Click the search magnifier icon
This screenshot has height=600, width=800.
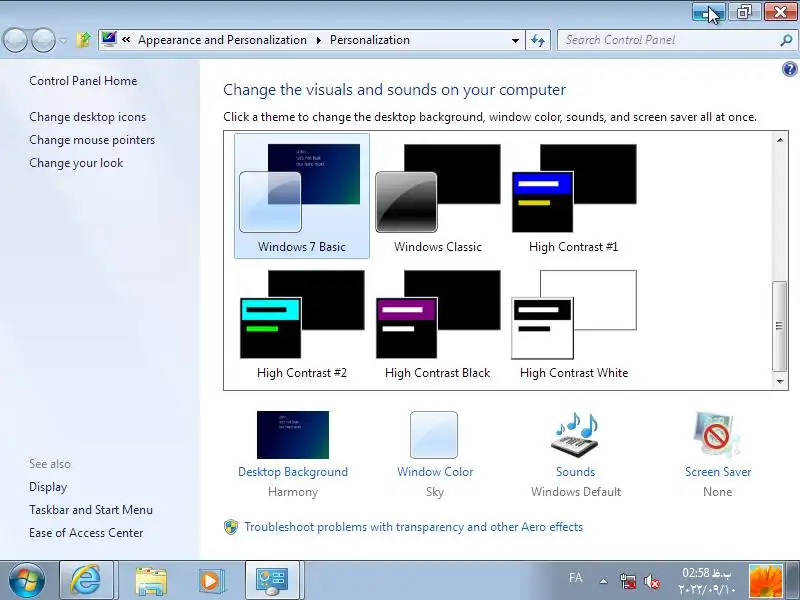coord(786,40)
